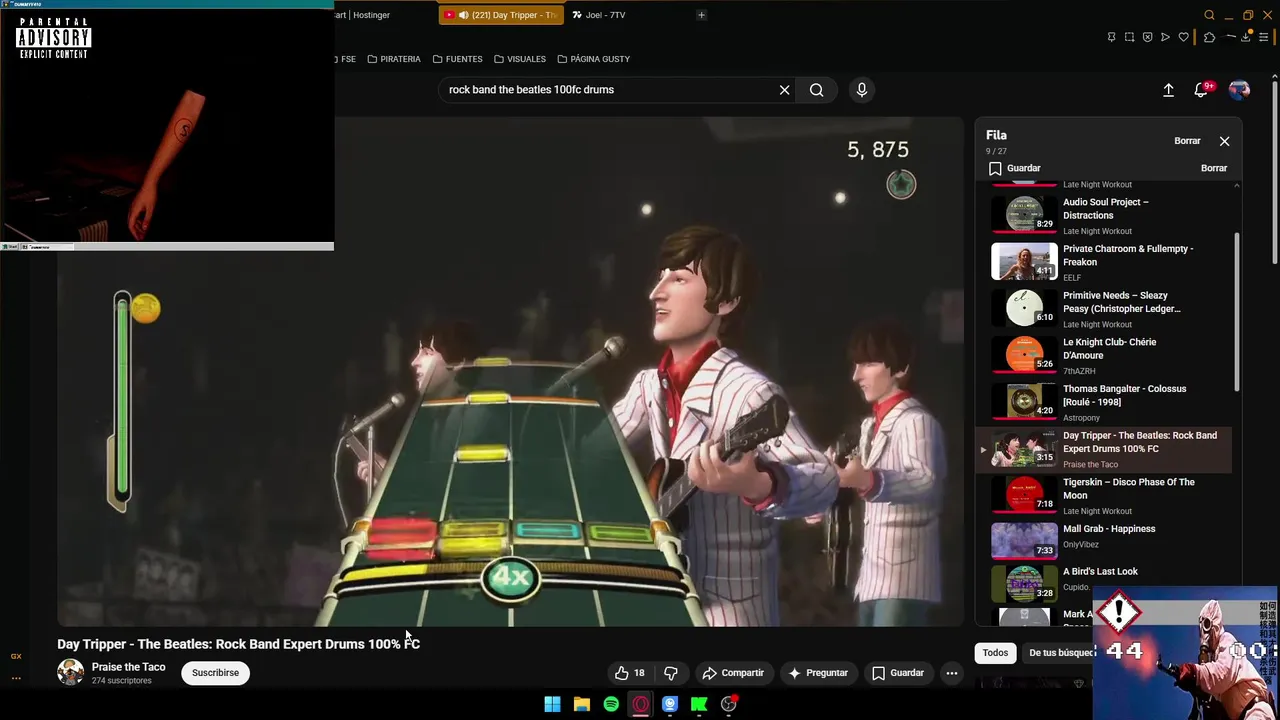
Task: Open the ad blocker shield icon
Action: pyautogui.click(x=1147, y=37)
